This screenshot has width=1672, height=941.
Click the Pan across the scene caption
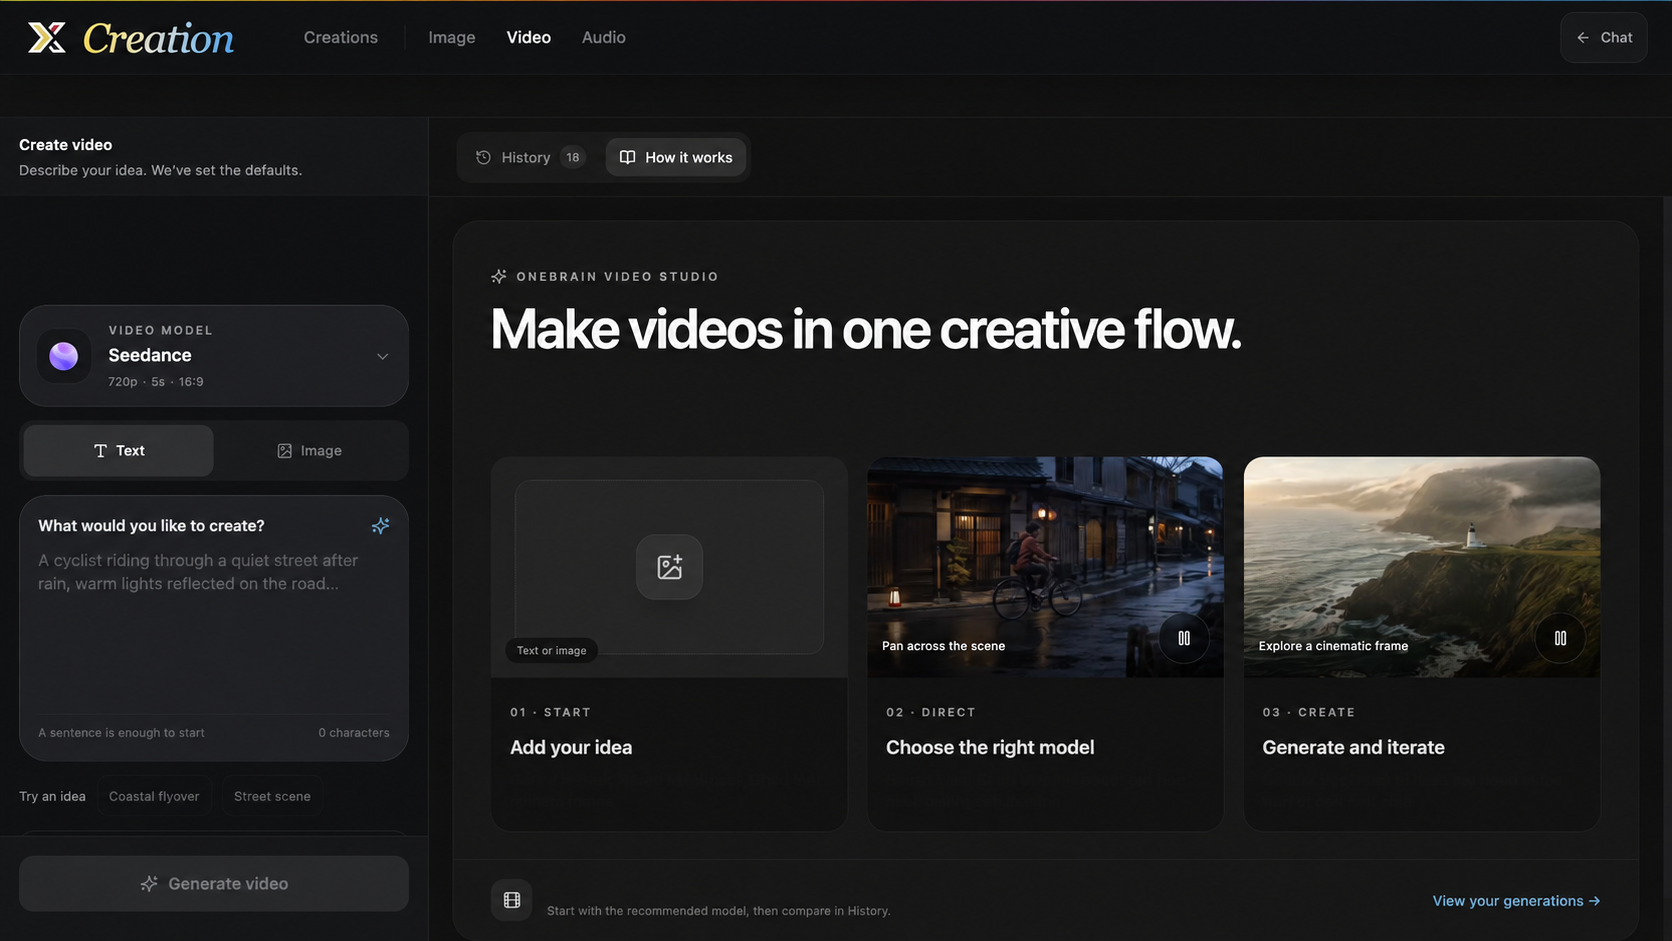[943, 646]
